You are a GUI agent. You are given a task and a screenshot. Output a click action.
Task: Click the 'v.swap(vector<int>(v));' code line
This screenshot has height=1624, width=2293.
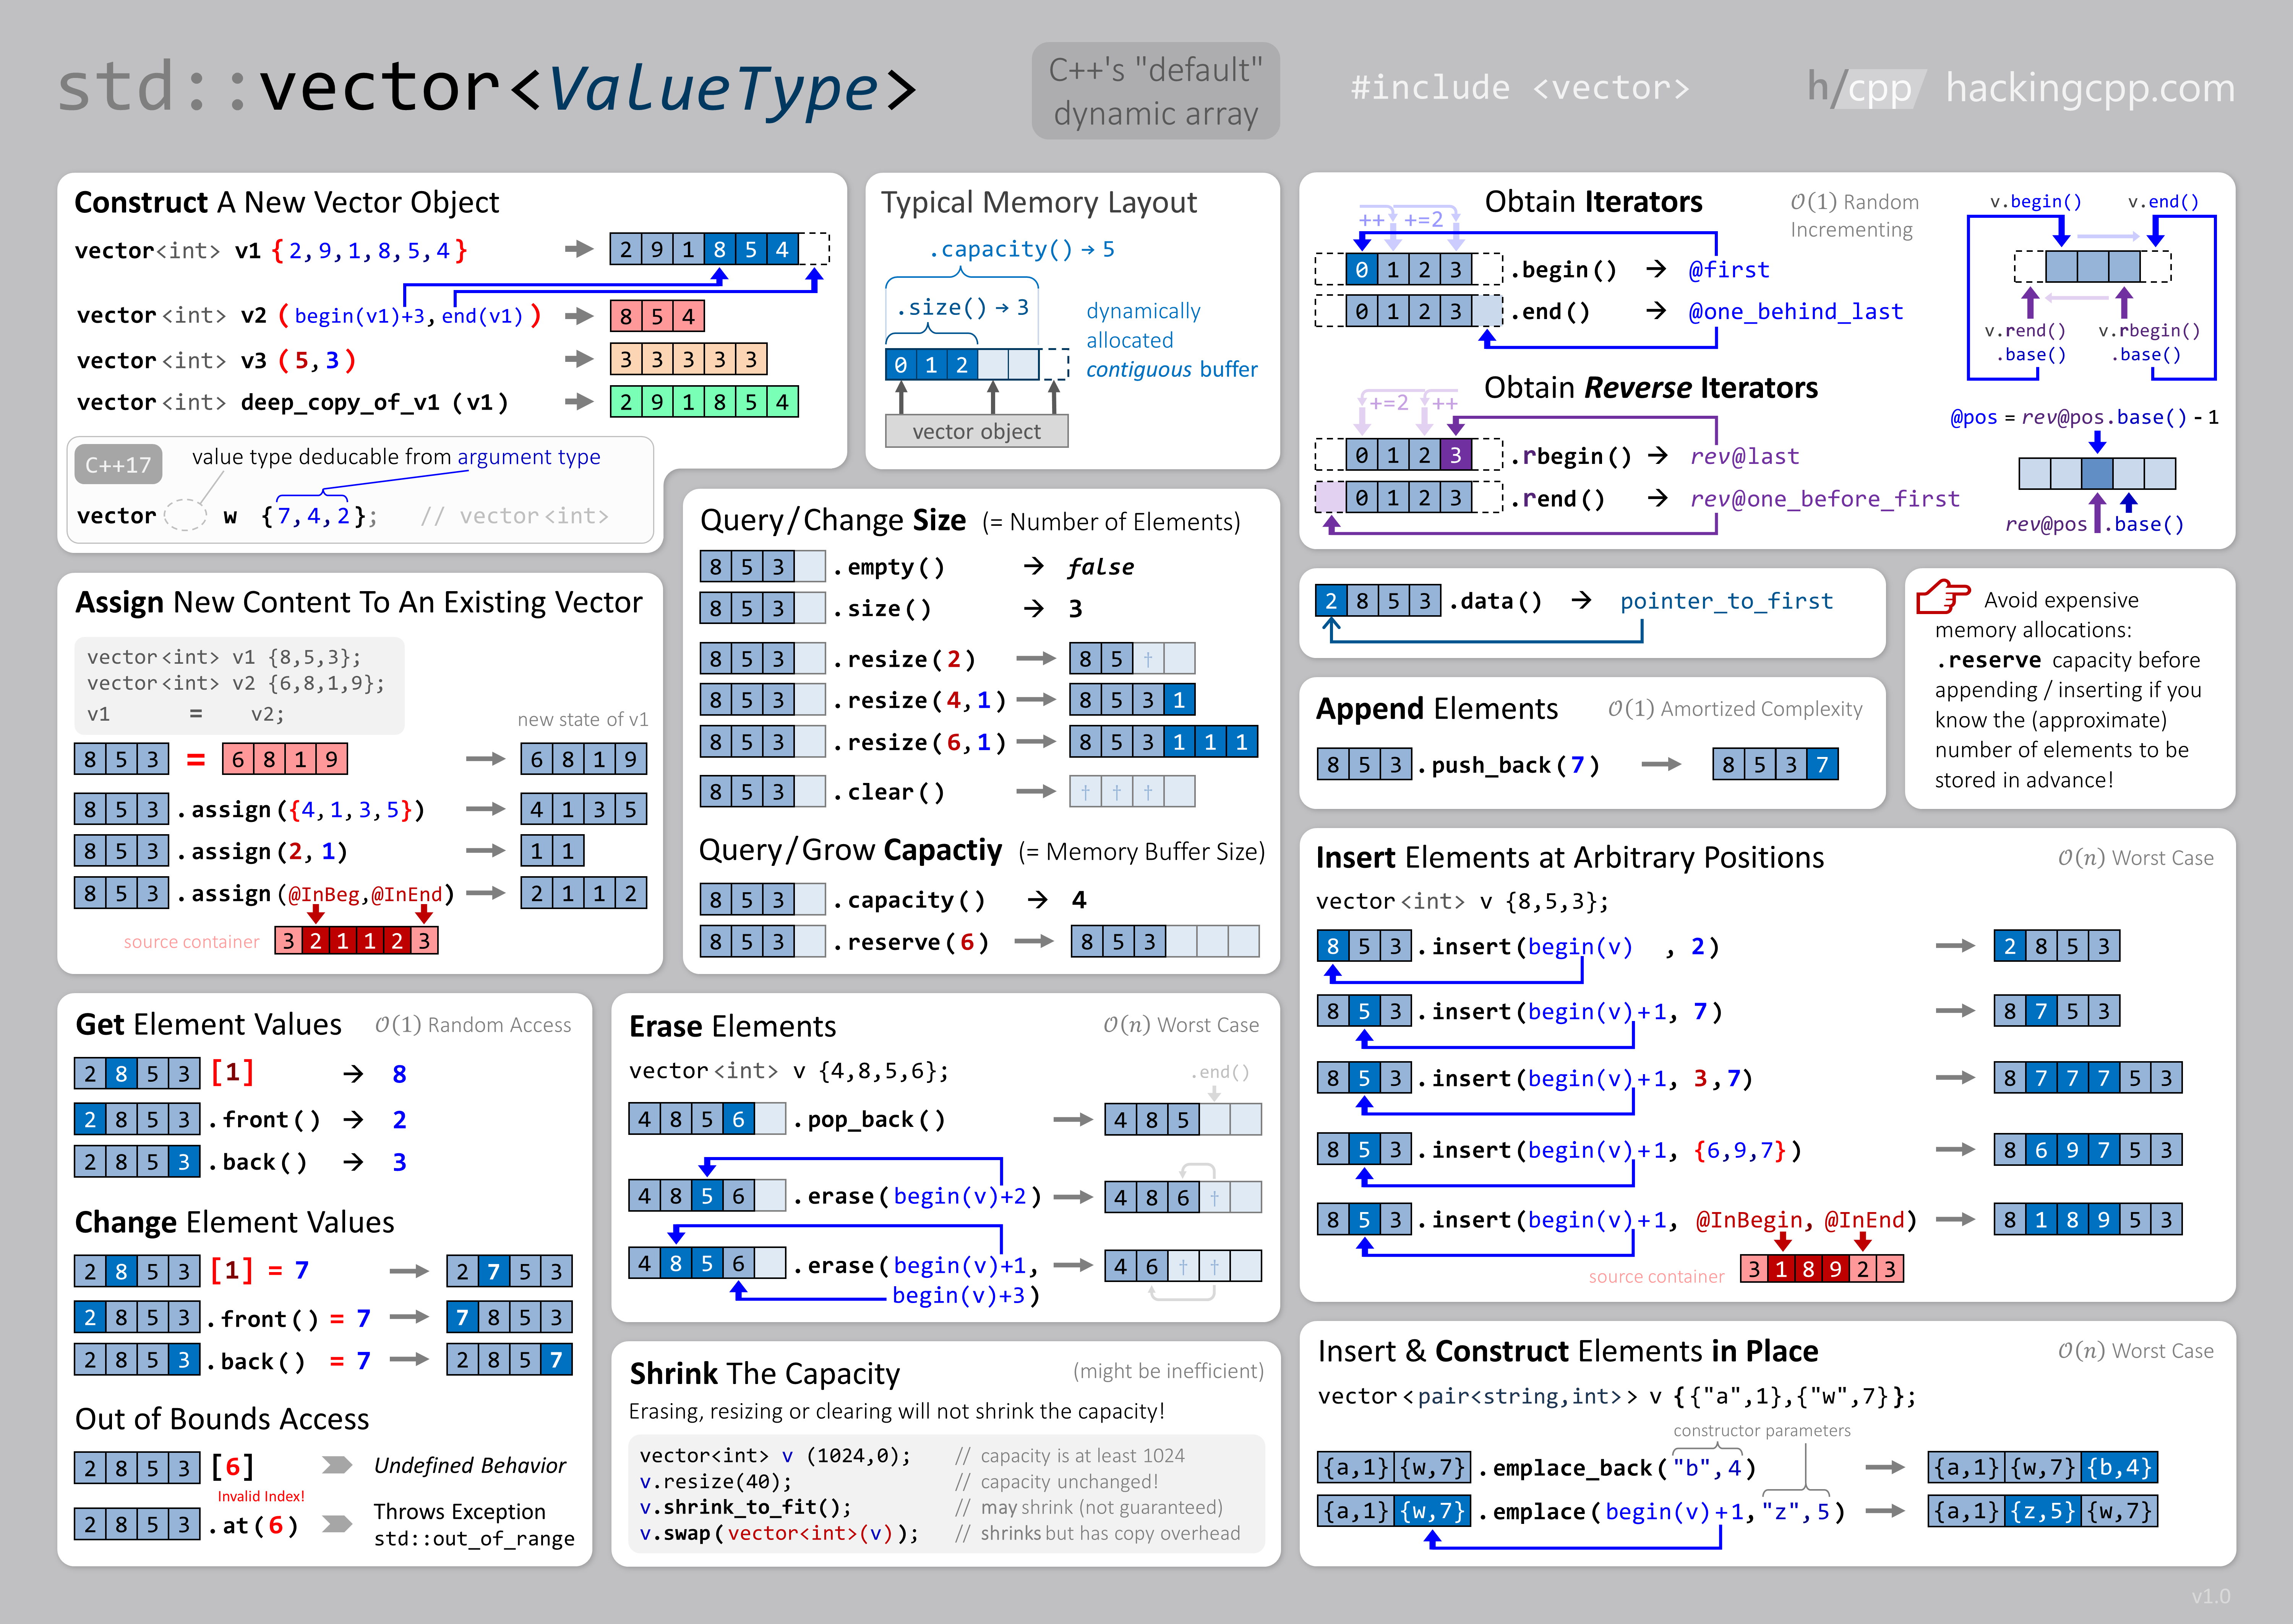[779, 1534]
